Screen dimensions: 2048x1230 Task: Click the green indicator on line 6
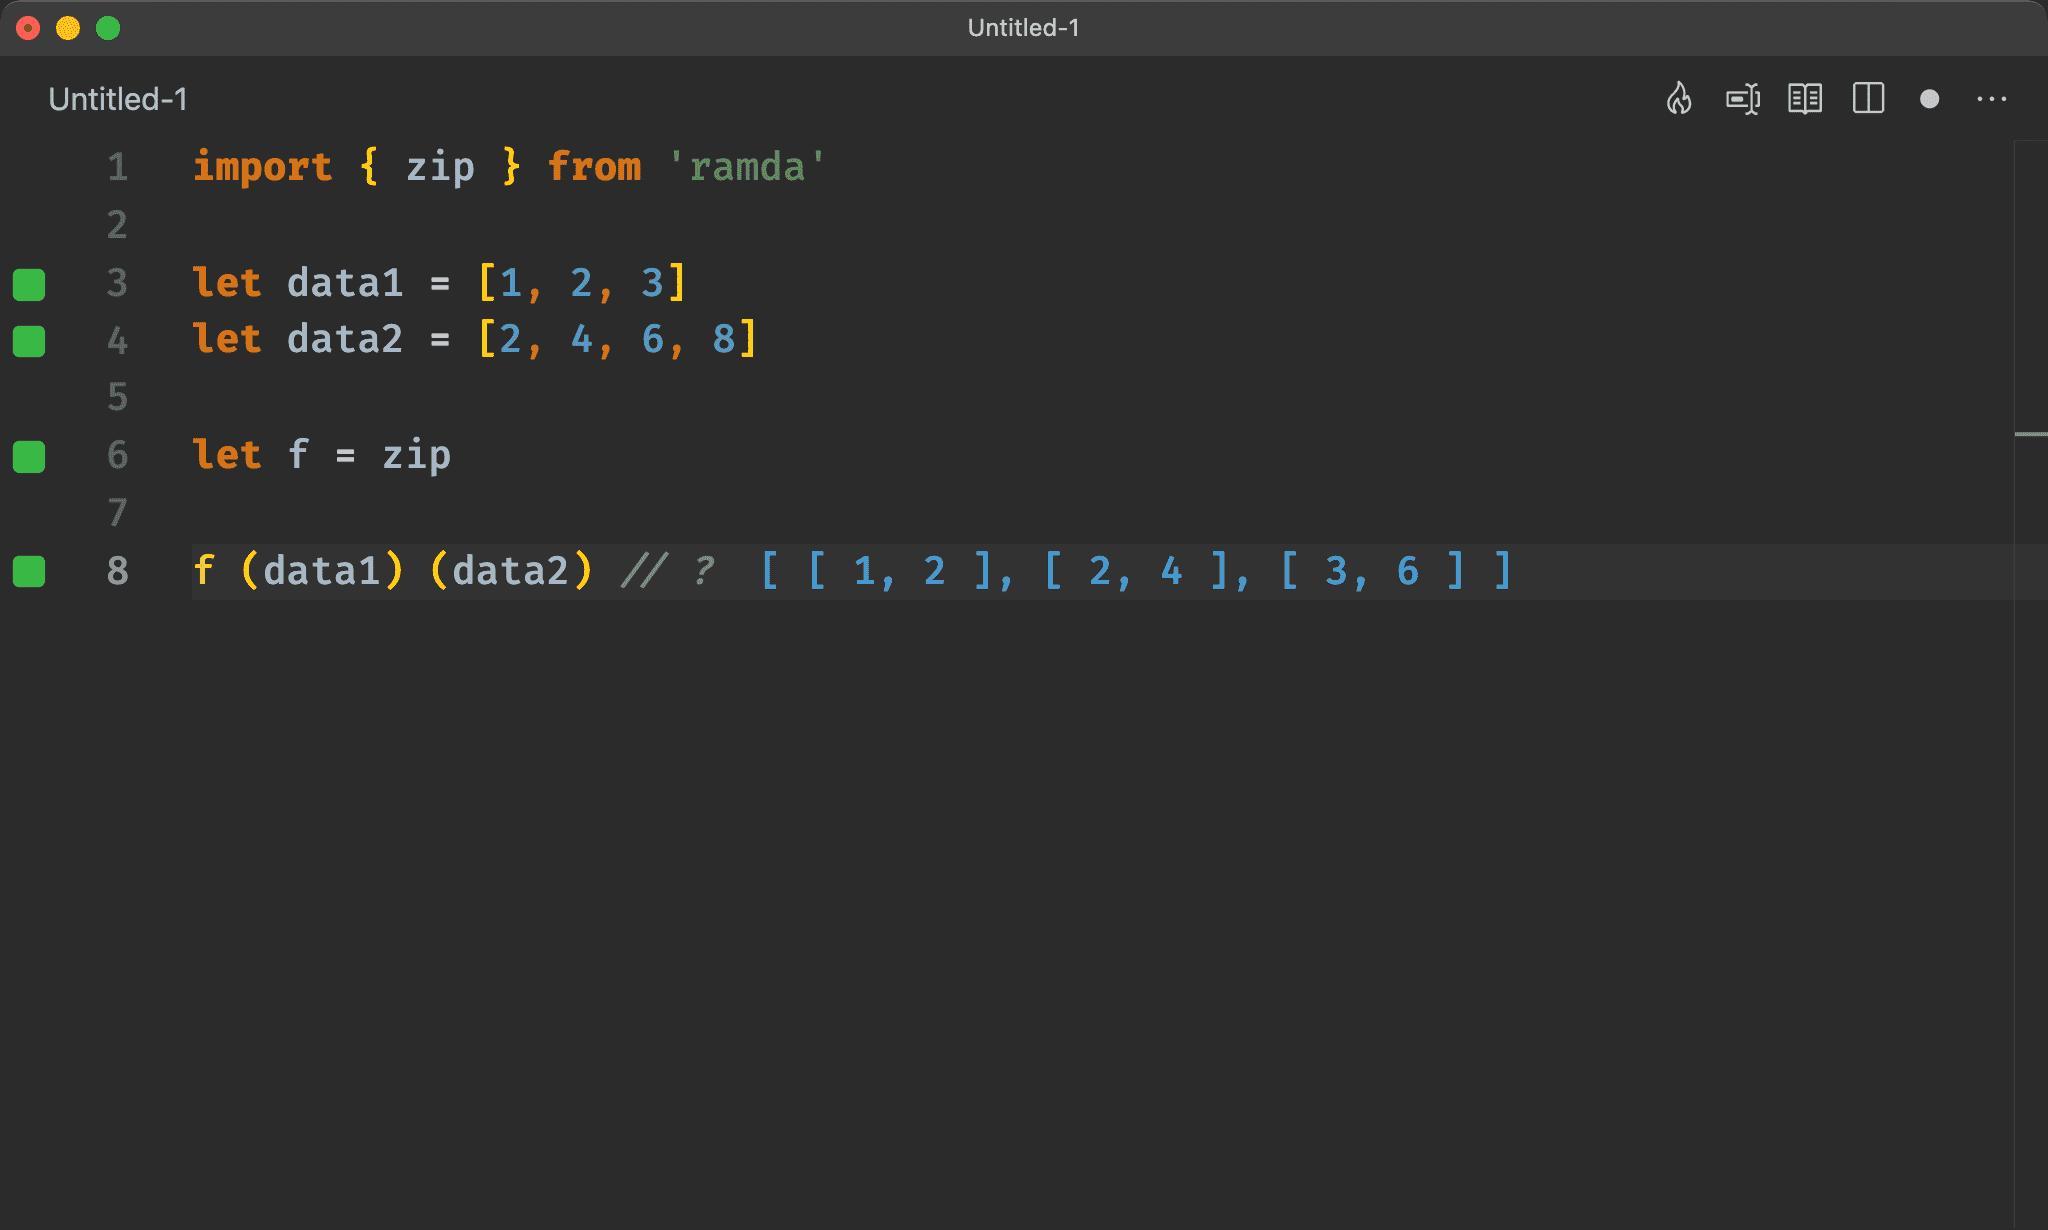click(x=29, y=456)
